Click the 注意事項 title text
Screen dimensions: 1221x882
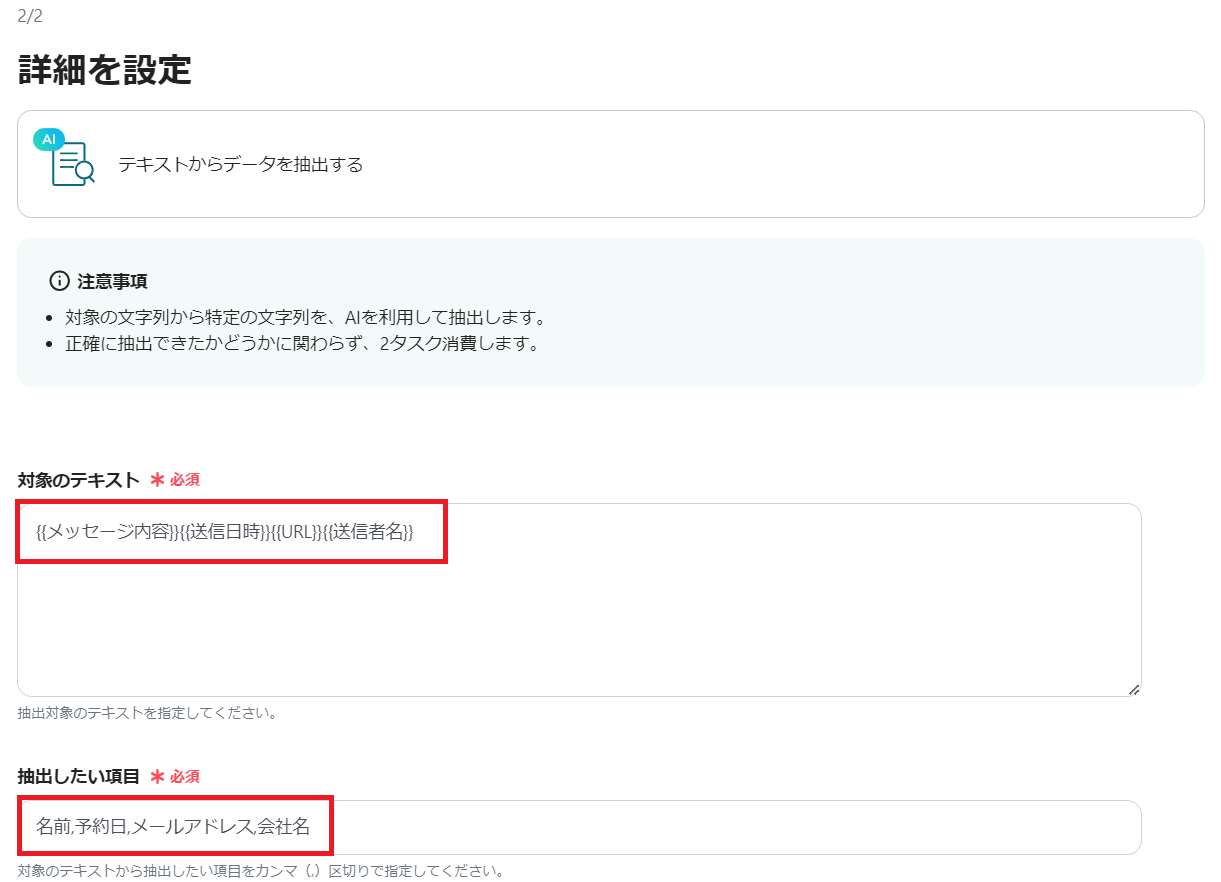coord(113,282)
